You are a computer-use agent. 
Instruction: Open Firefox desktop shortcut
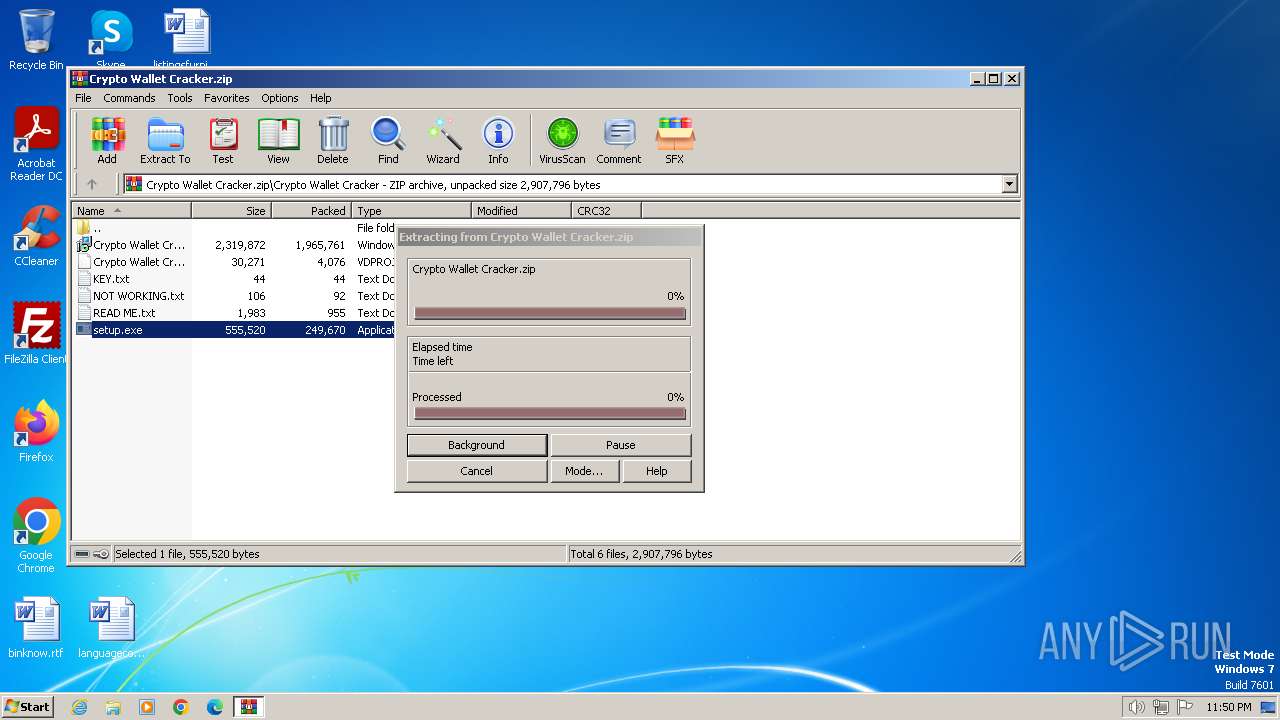36,432
